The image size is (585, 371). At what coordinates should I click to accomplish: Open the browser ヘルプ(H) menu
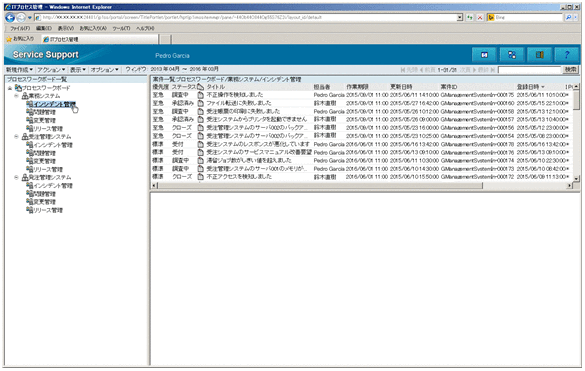click(145, 28)
